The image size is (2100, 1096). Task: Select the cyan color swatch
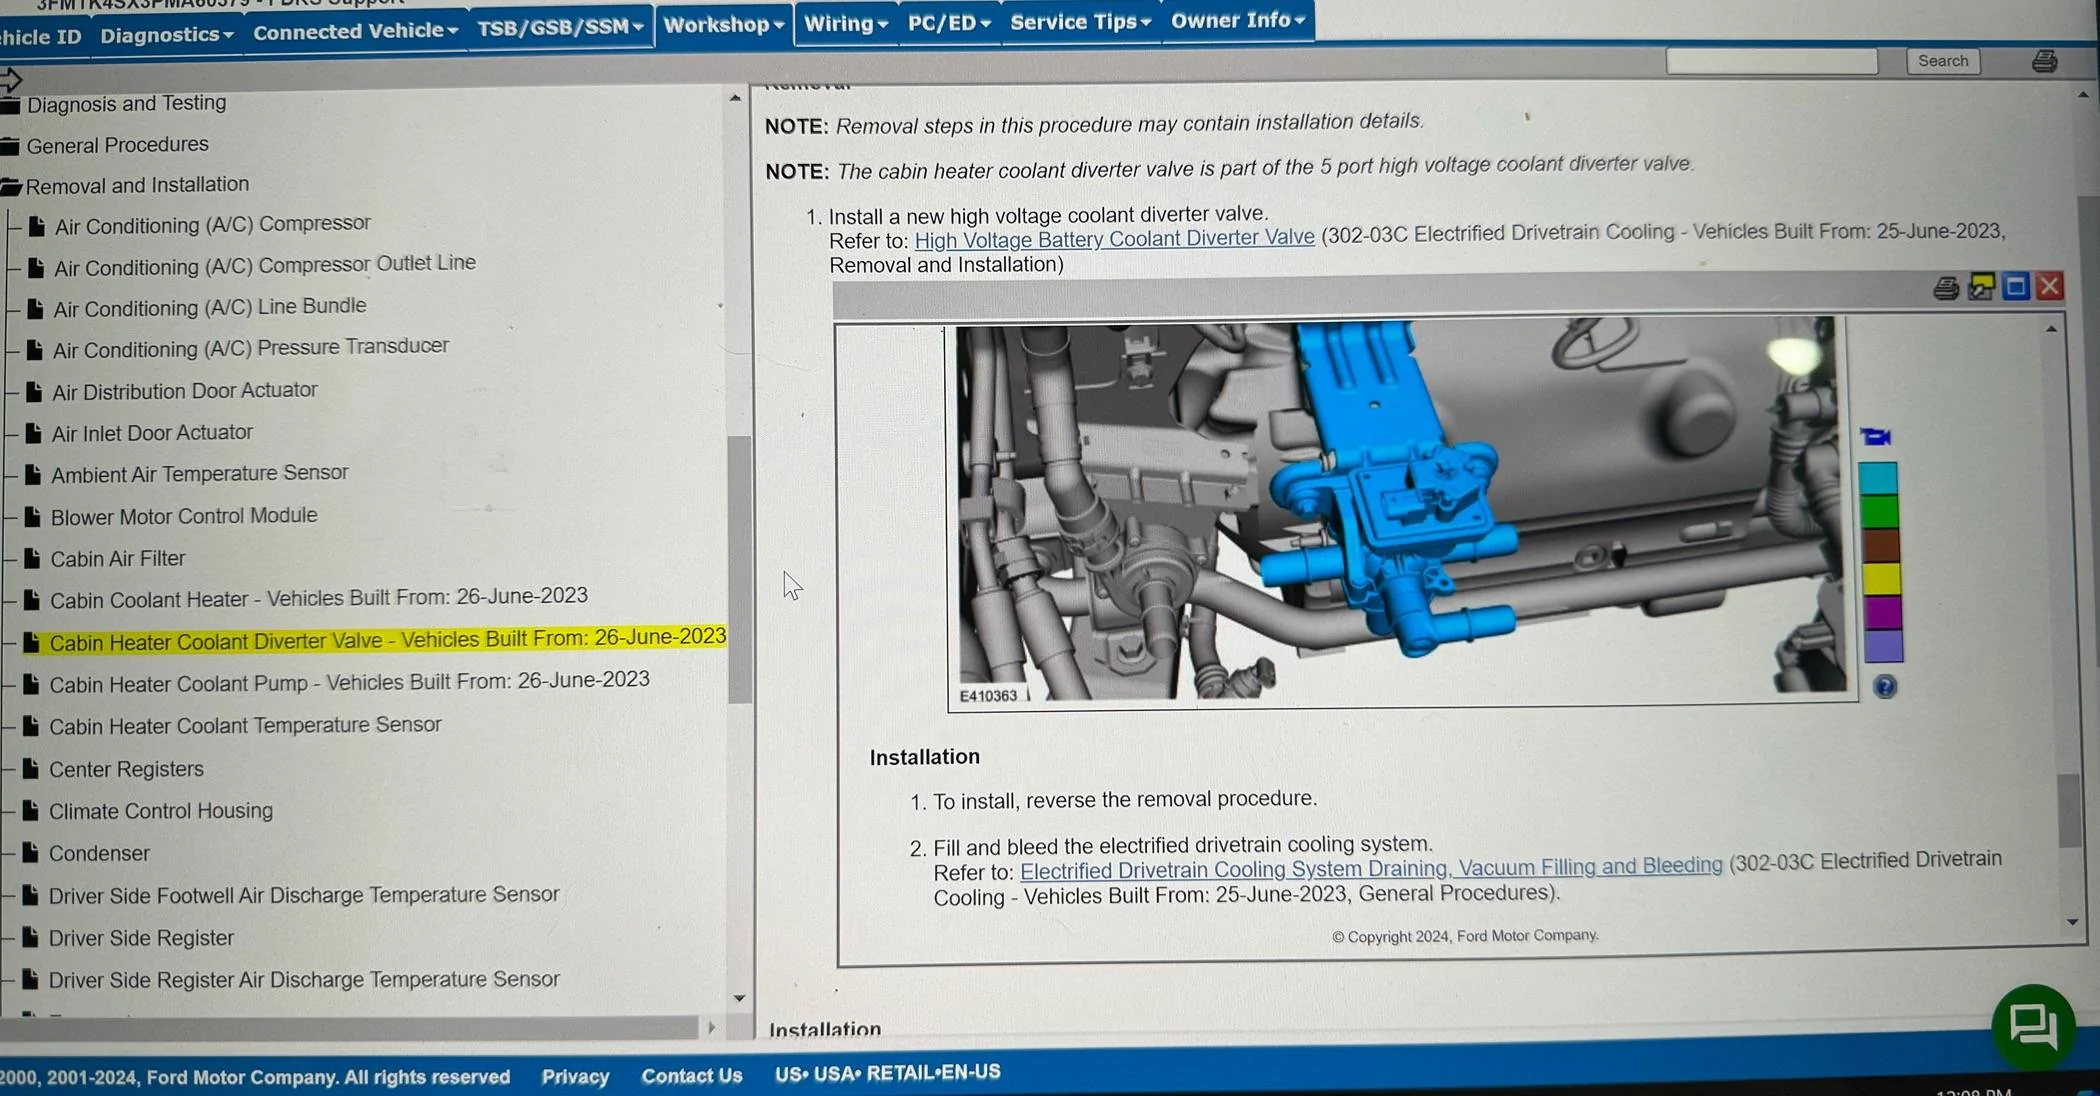(x=1878, y=477)
